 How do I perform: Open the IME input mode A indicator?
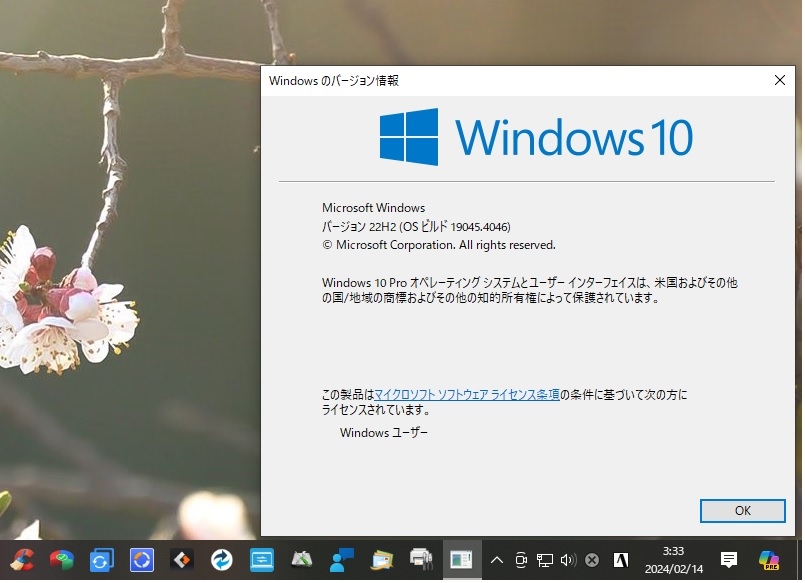(622, 561)
